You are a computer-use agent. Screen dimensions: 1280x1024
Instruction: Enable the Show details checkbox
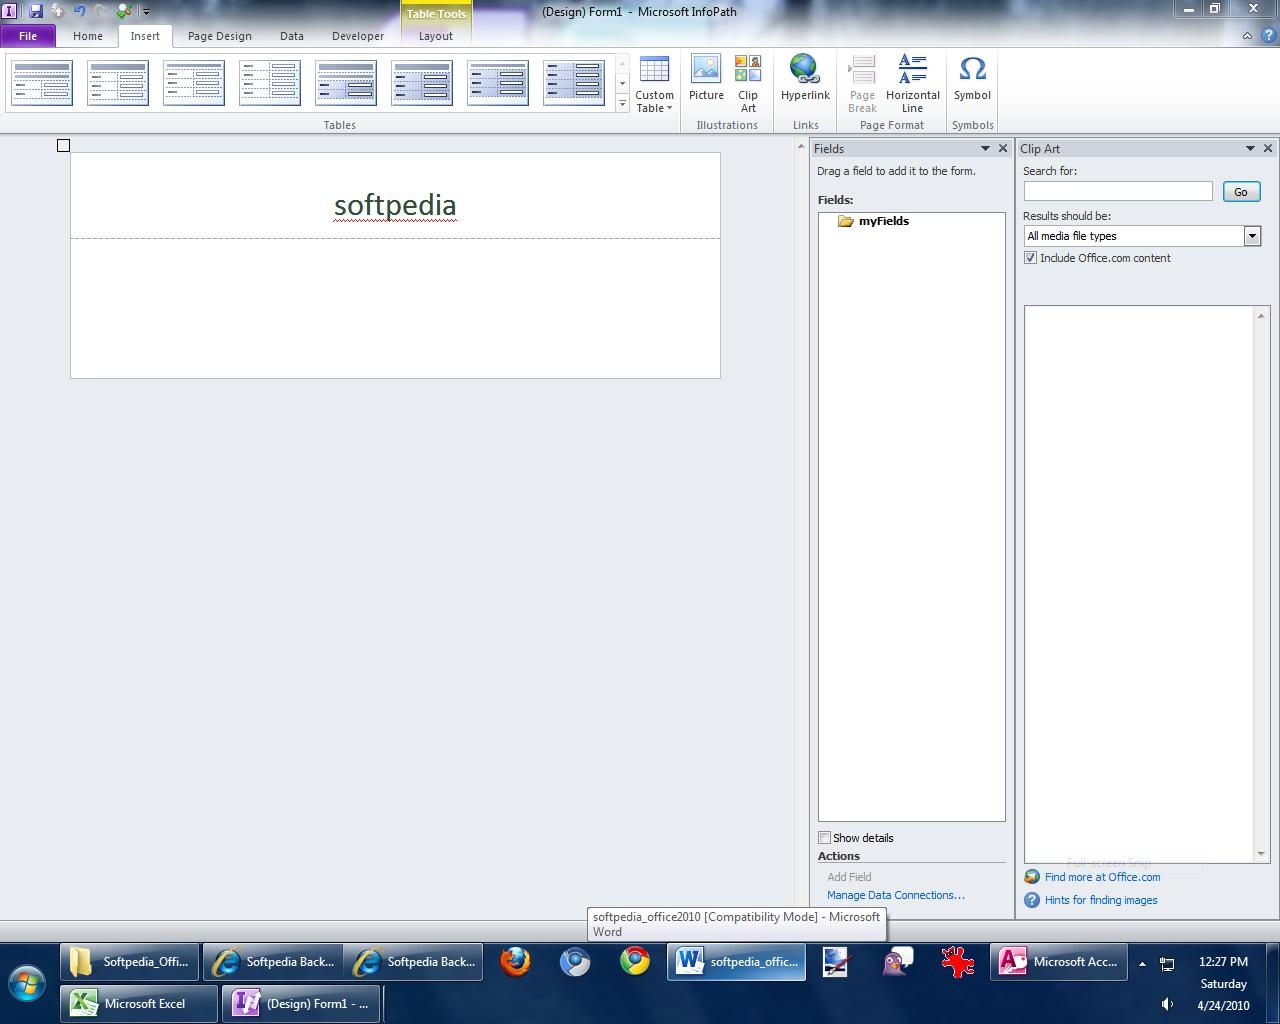coord(825,838)
